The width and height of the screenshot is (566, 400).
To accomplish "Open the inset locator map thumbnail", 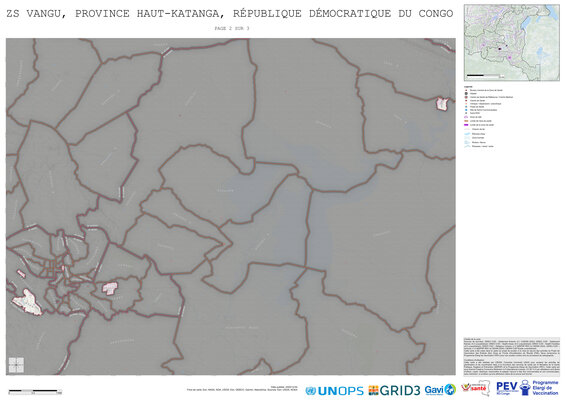I will point(511,43).
